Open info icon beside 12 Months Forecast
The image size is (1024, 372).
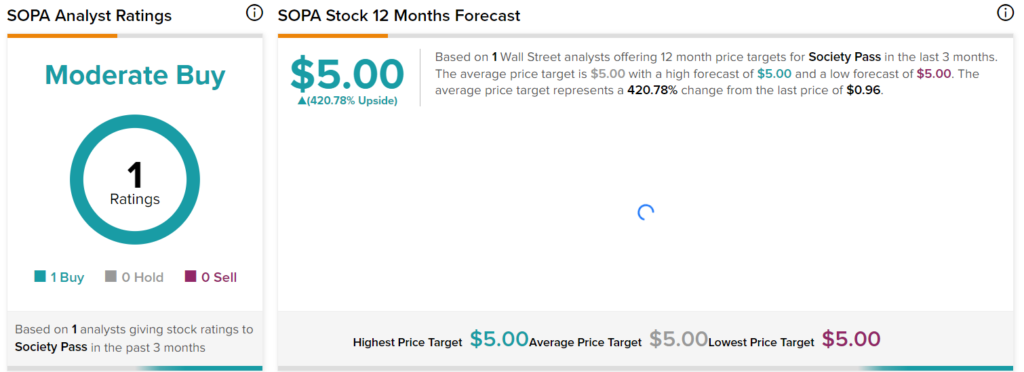1004,13
